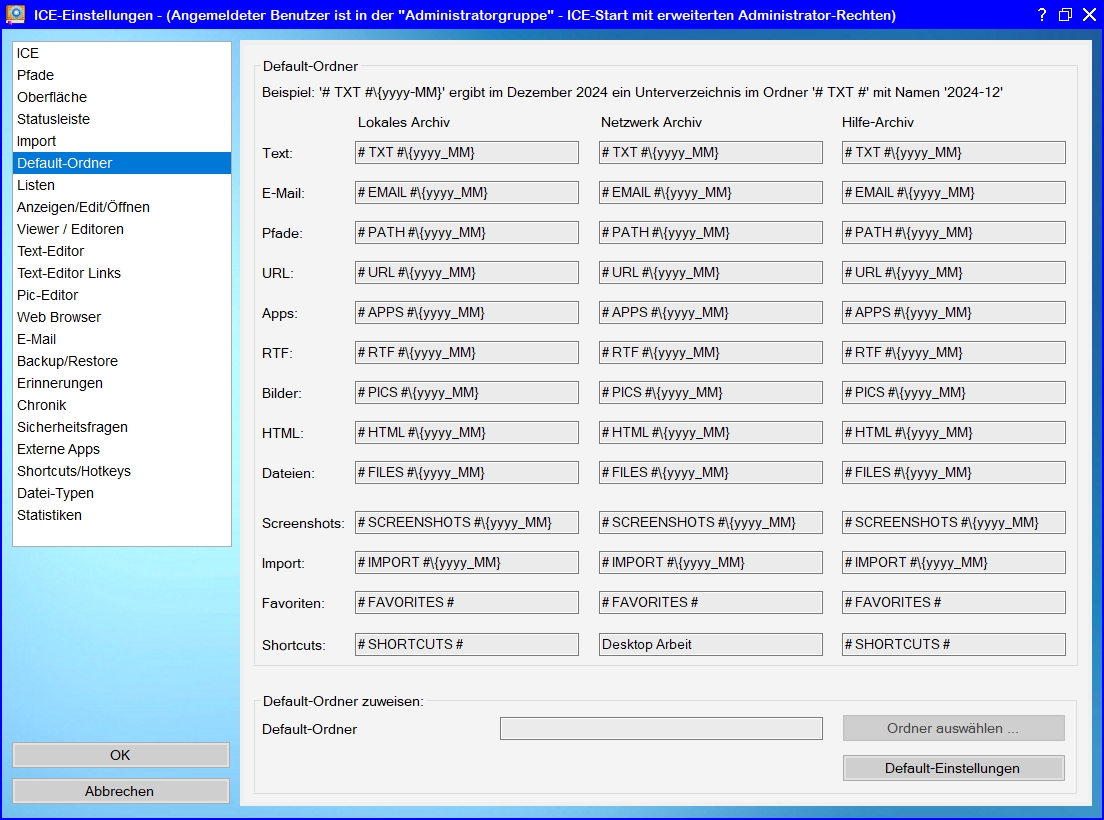Select Lokales Archiv Dateien FILES field
Screen dimensions: 1104x820
point(467,473)
